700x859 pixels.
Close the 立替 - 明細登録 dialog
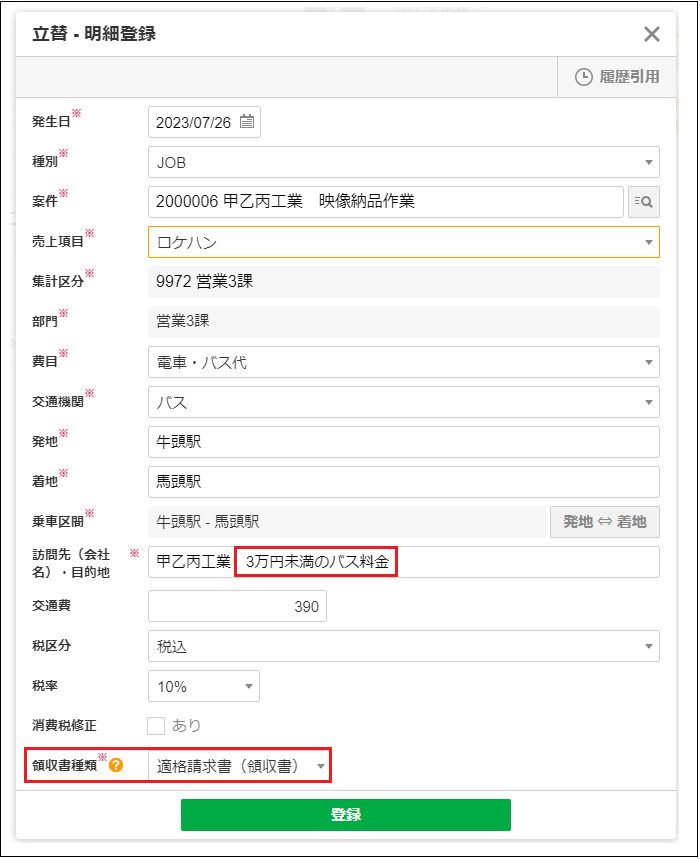click(652, 34)
